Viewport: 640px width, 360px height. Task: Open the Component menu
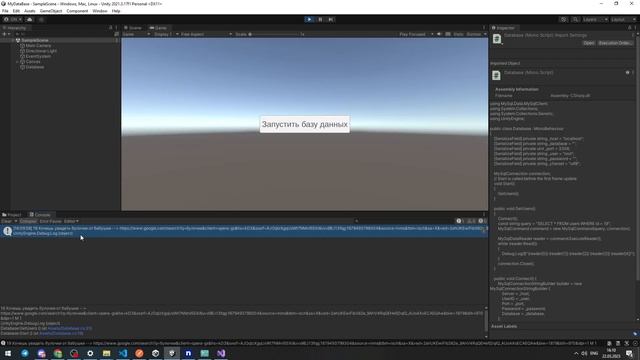[x=77, y=11]
